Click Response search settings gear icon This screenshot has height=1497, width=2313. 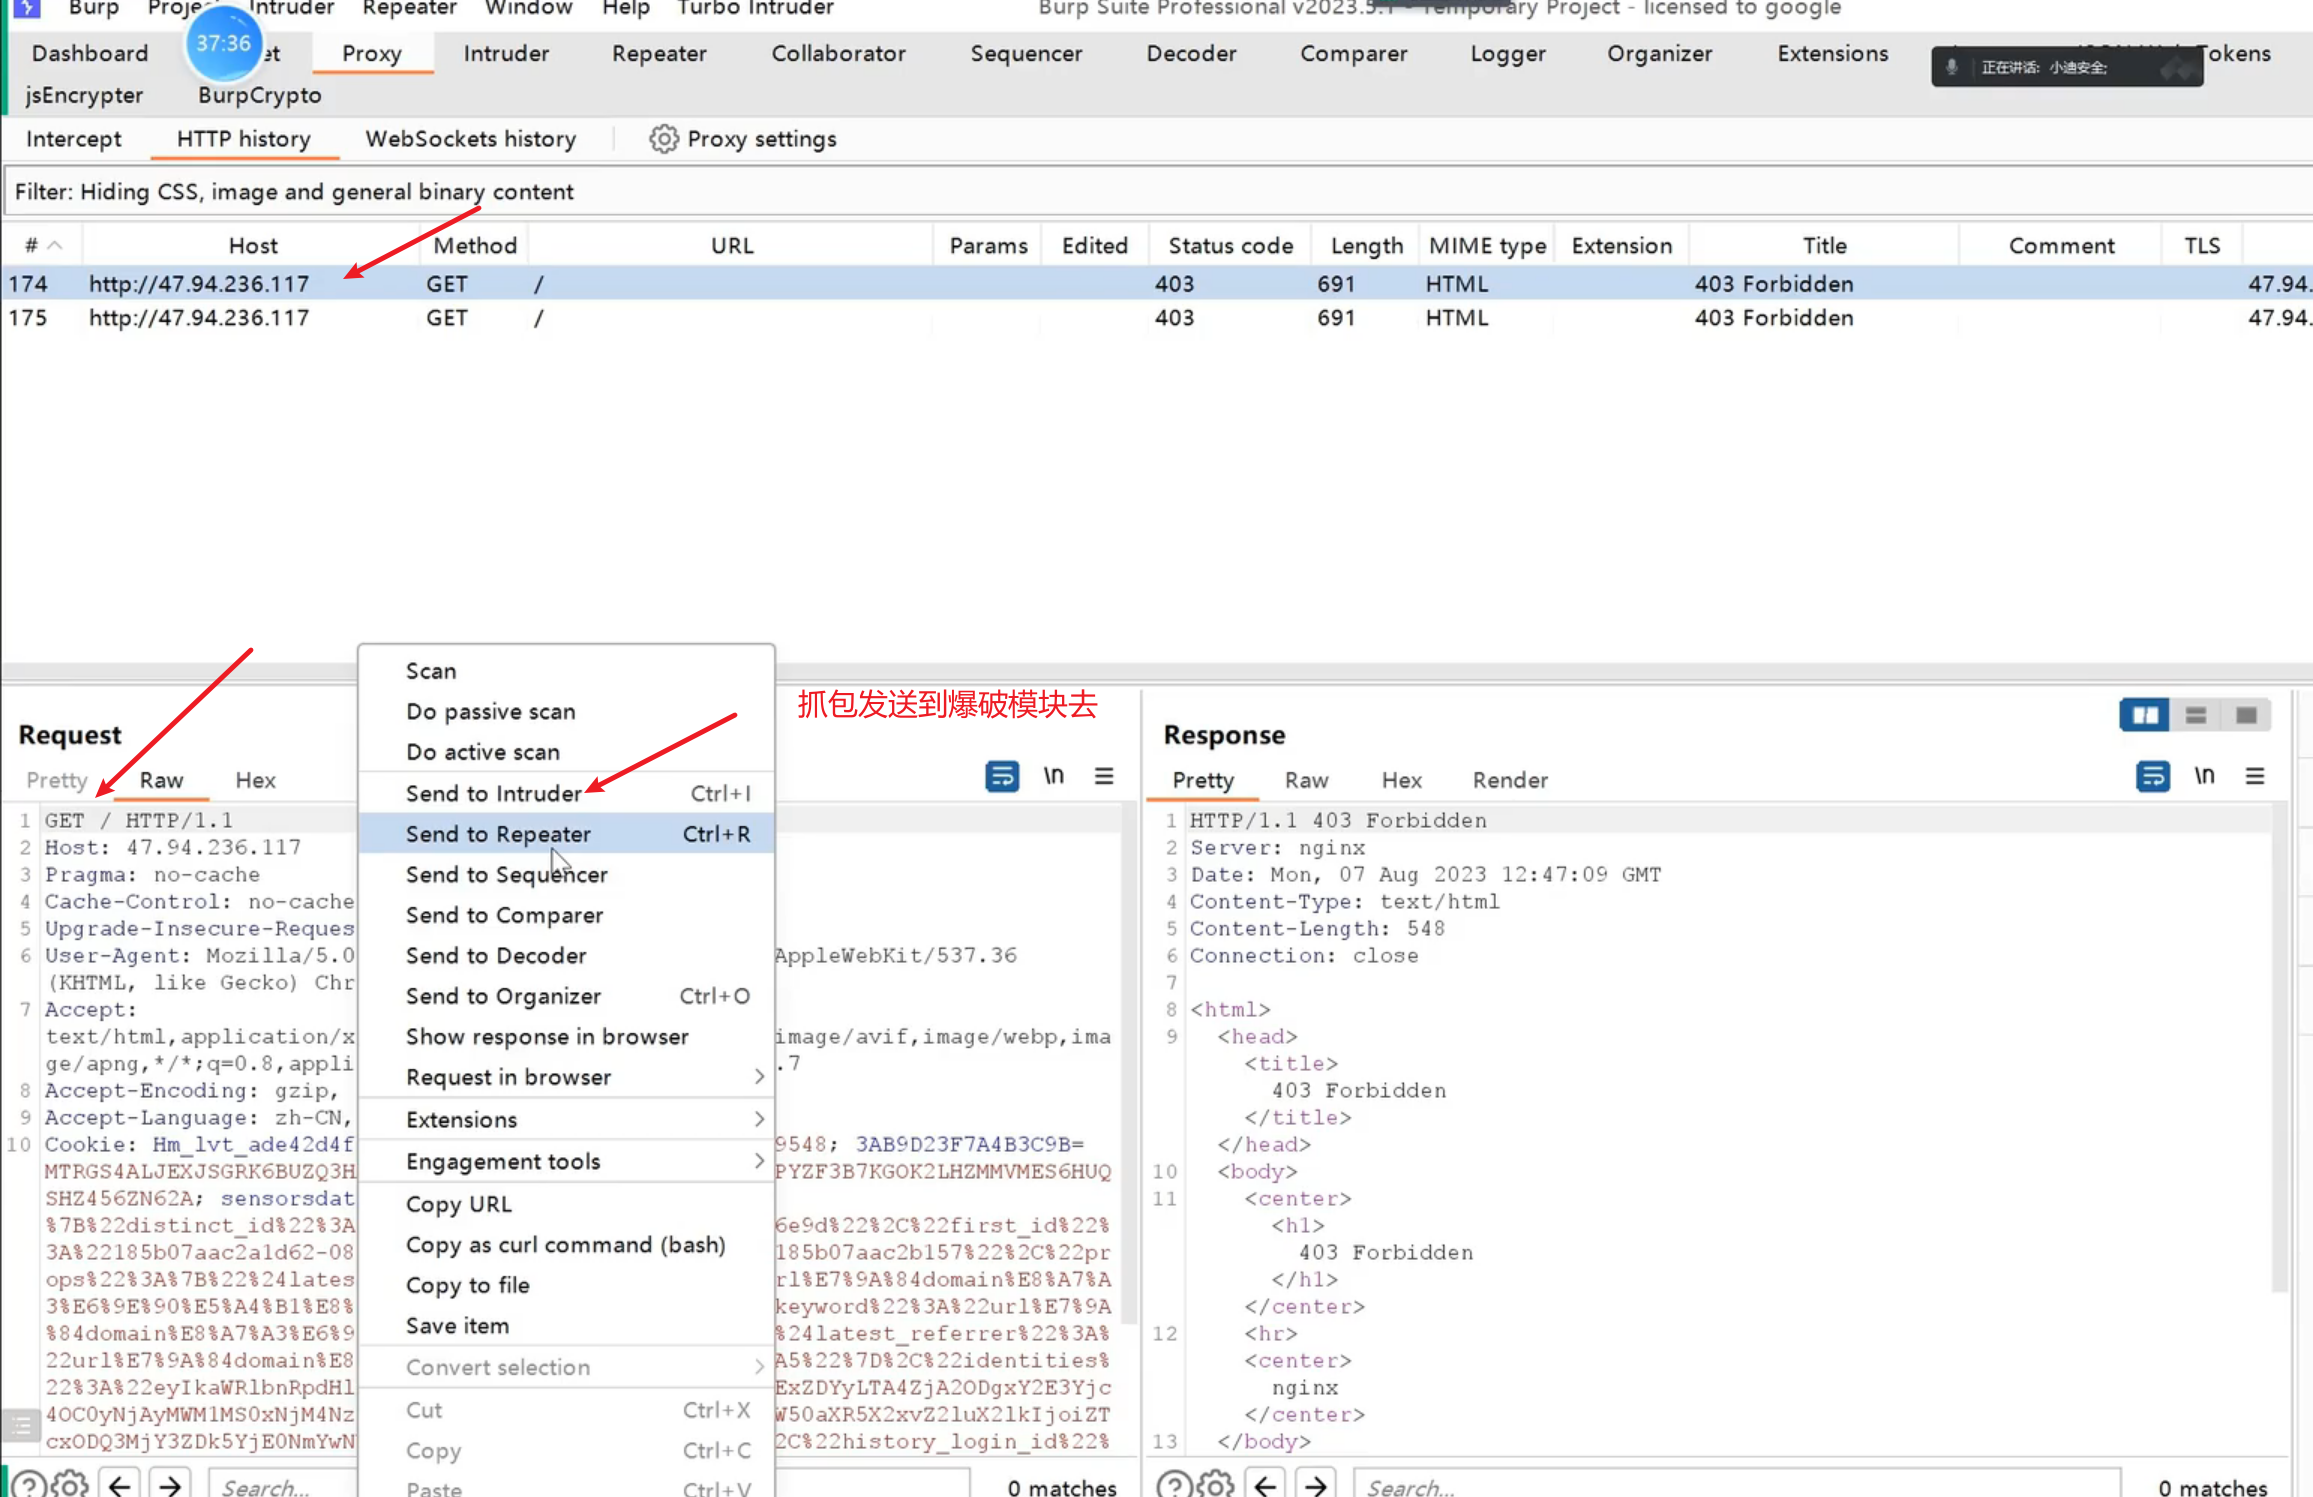click(1215, 1485)
